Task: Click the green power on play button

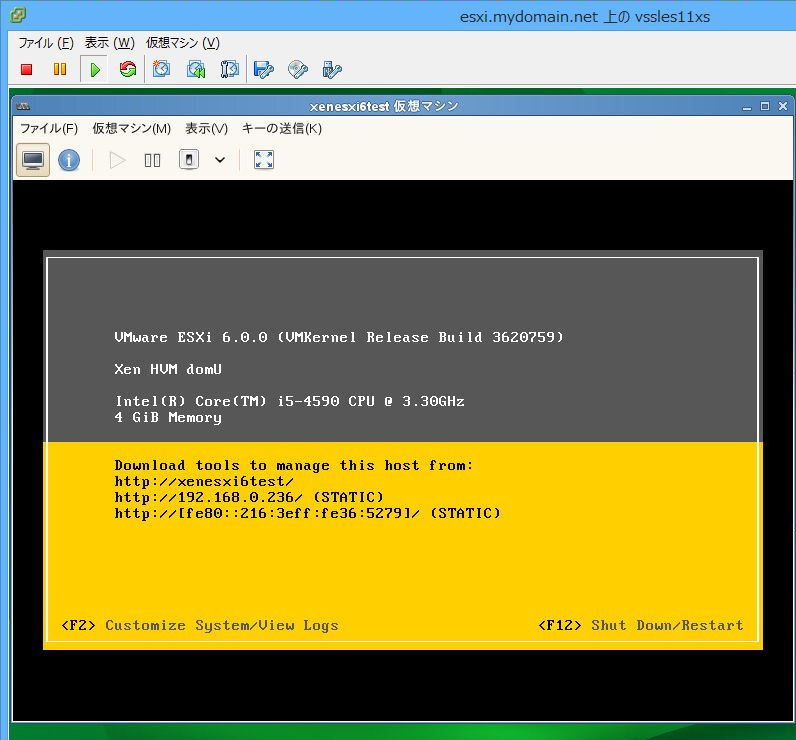Action: pyautogui.click(x=95, y=69)
